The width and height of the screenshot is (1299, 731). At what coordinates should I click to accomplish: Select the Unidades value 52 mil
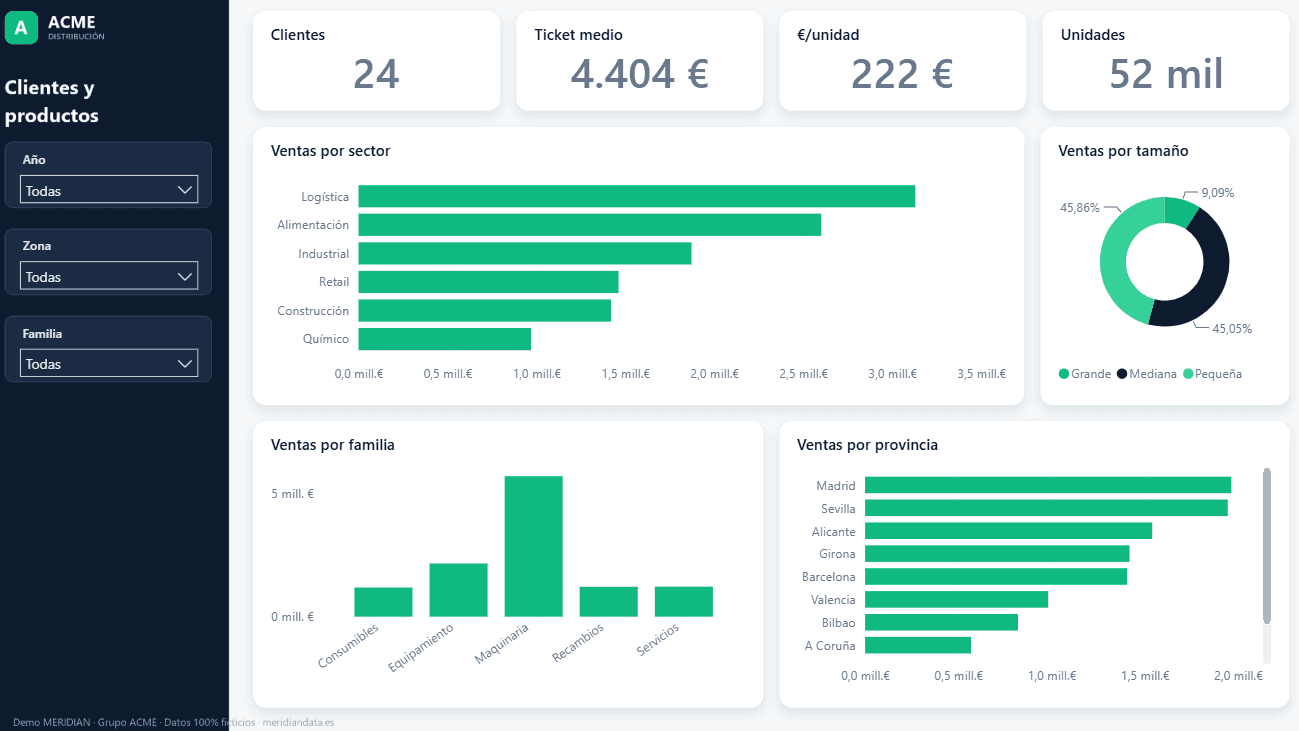[x=1166, y=74]
